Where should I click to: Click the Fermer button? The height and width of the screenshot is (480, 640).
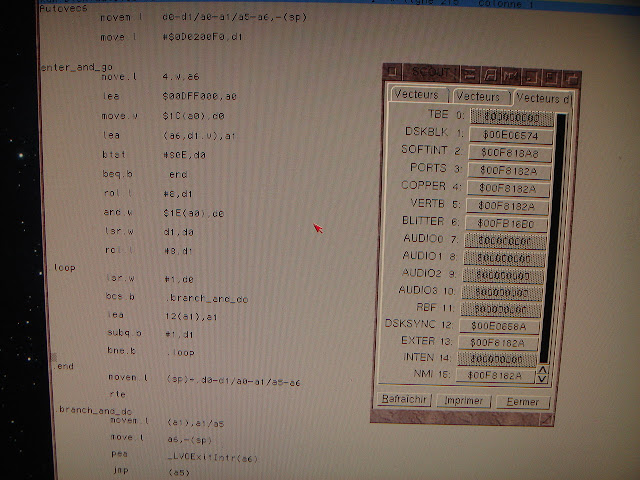coord(523,402)
